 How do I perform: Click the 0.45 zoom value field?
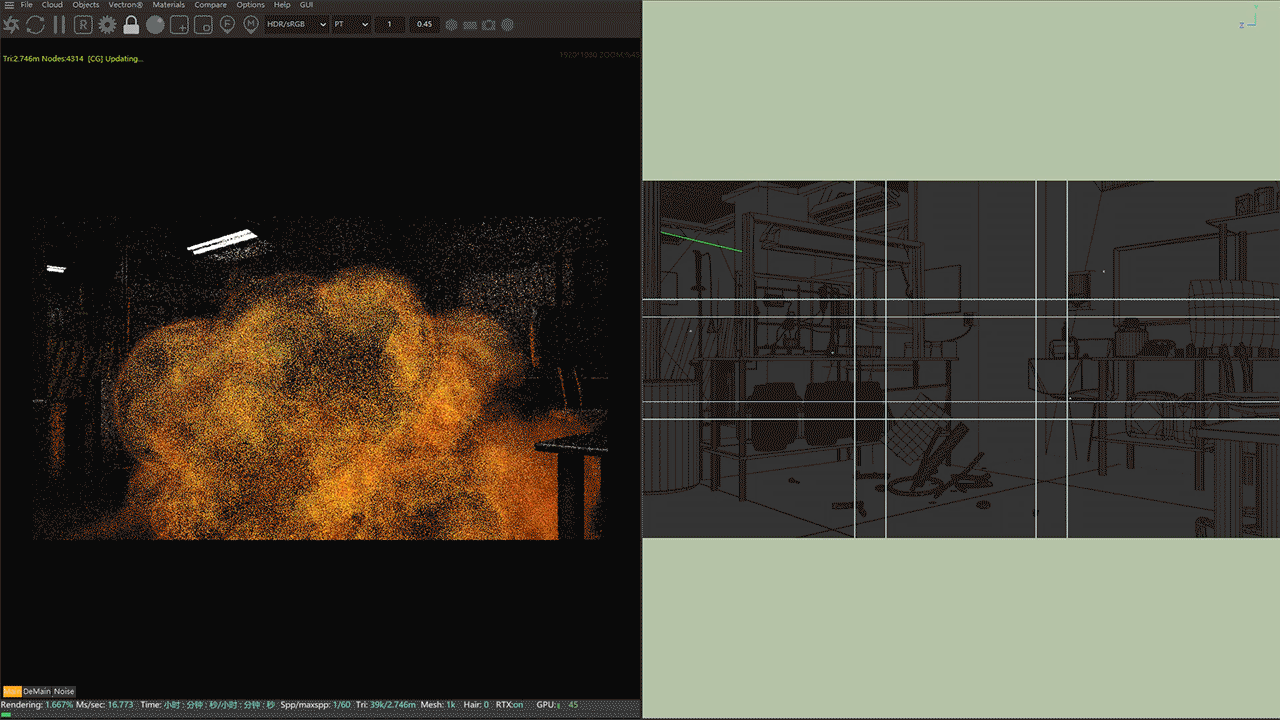pos(424,24)
